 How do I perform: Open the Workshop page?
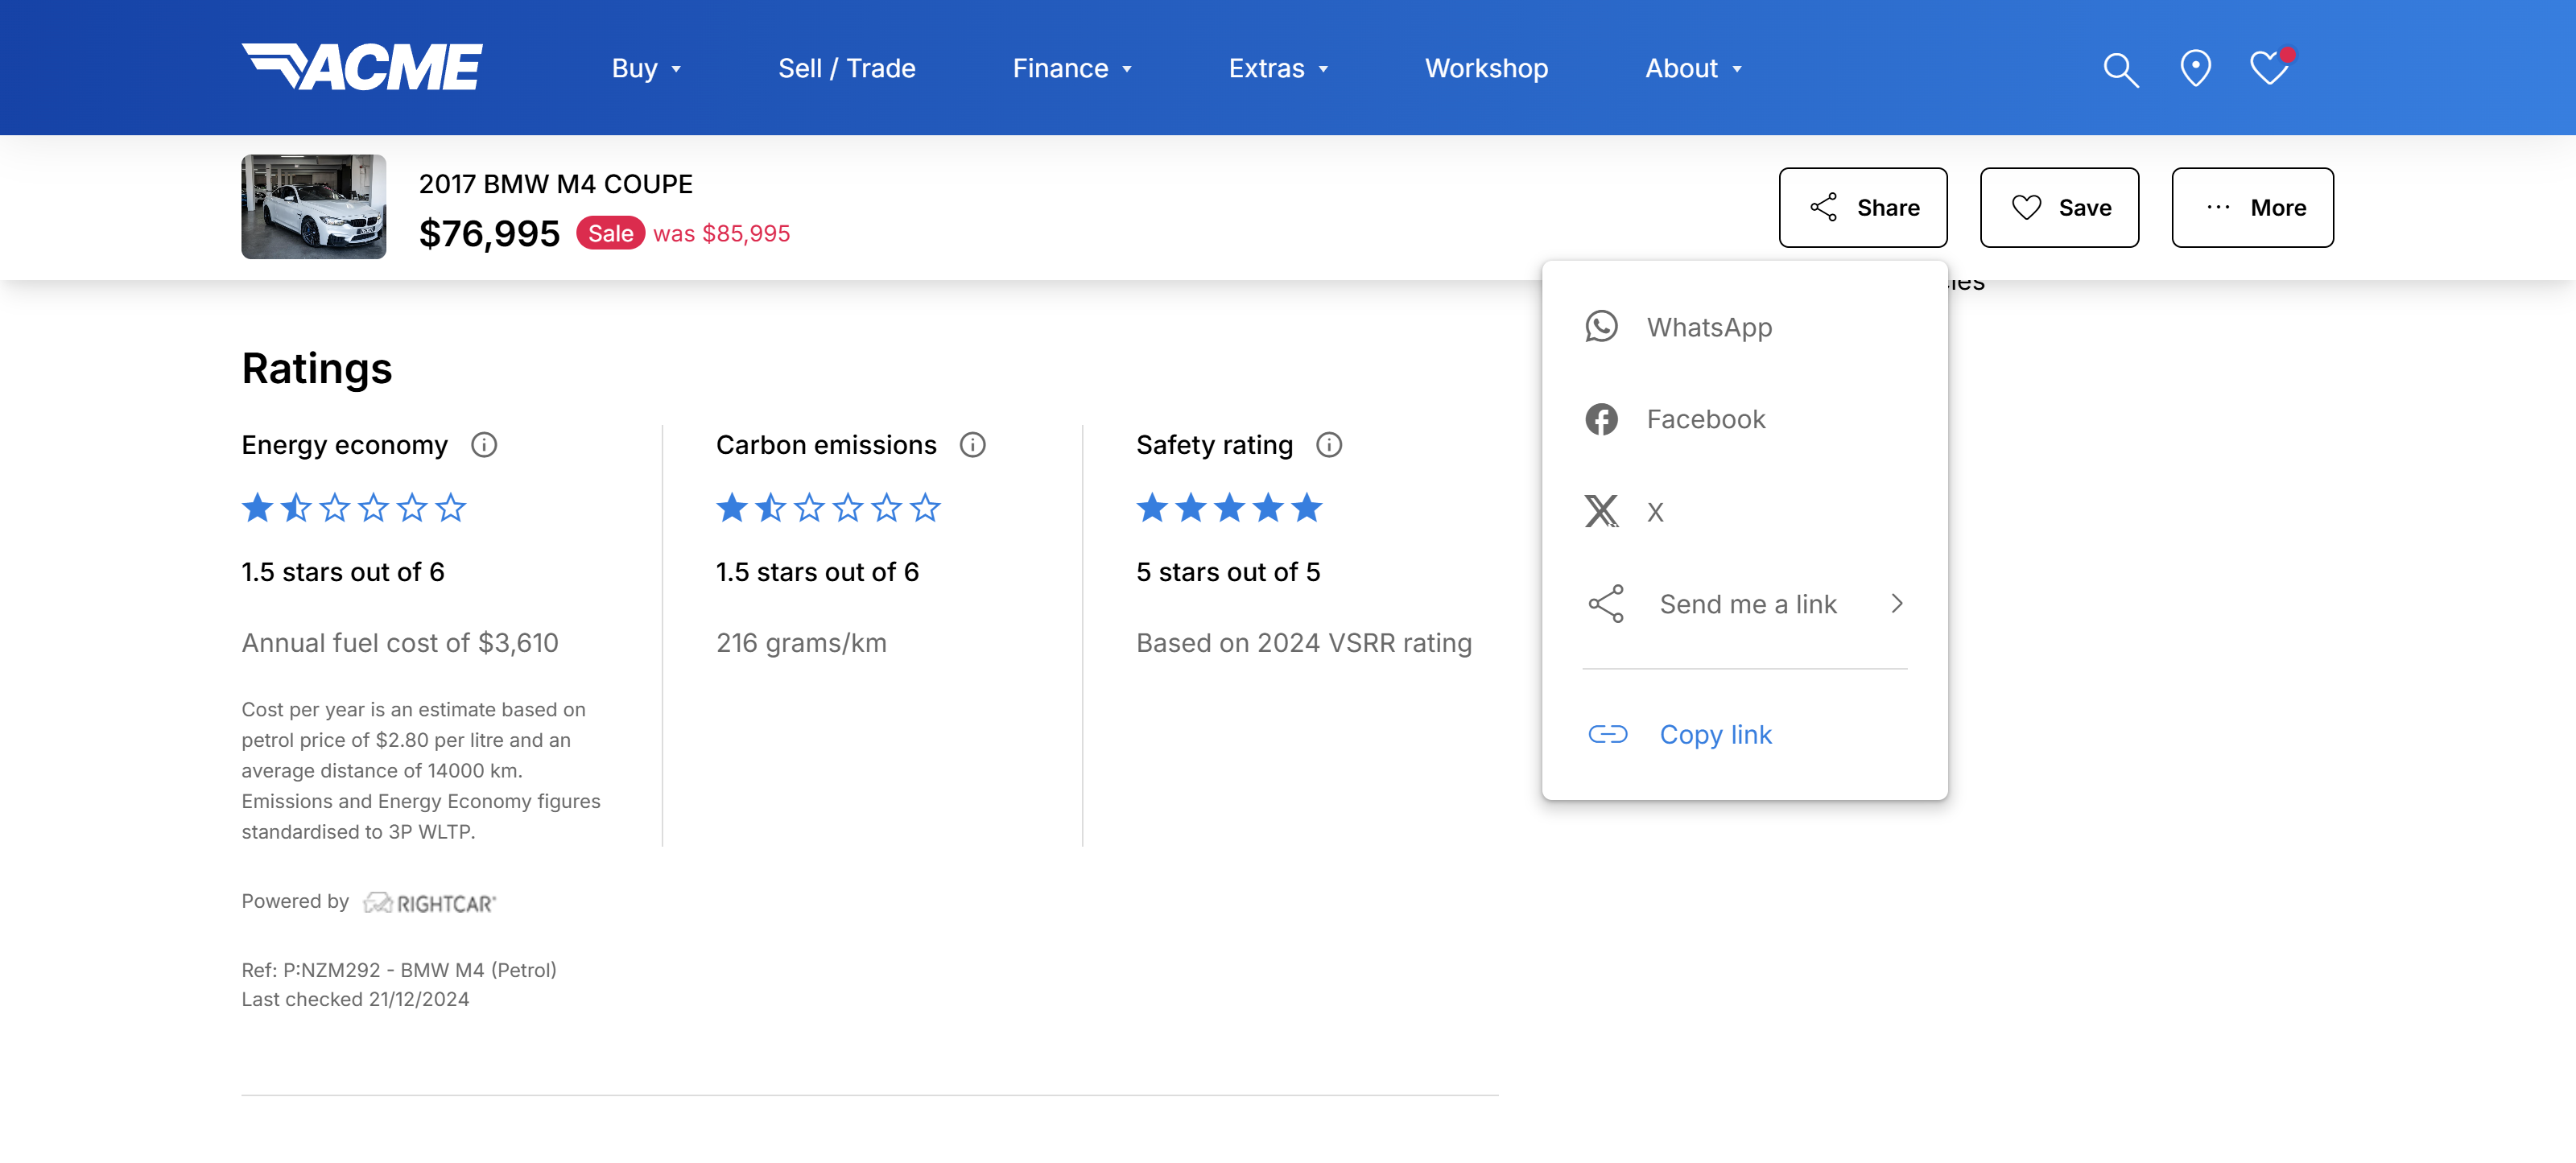(x=1486, y=68)
